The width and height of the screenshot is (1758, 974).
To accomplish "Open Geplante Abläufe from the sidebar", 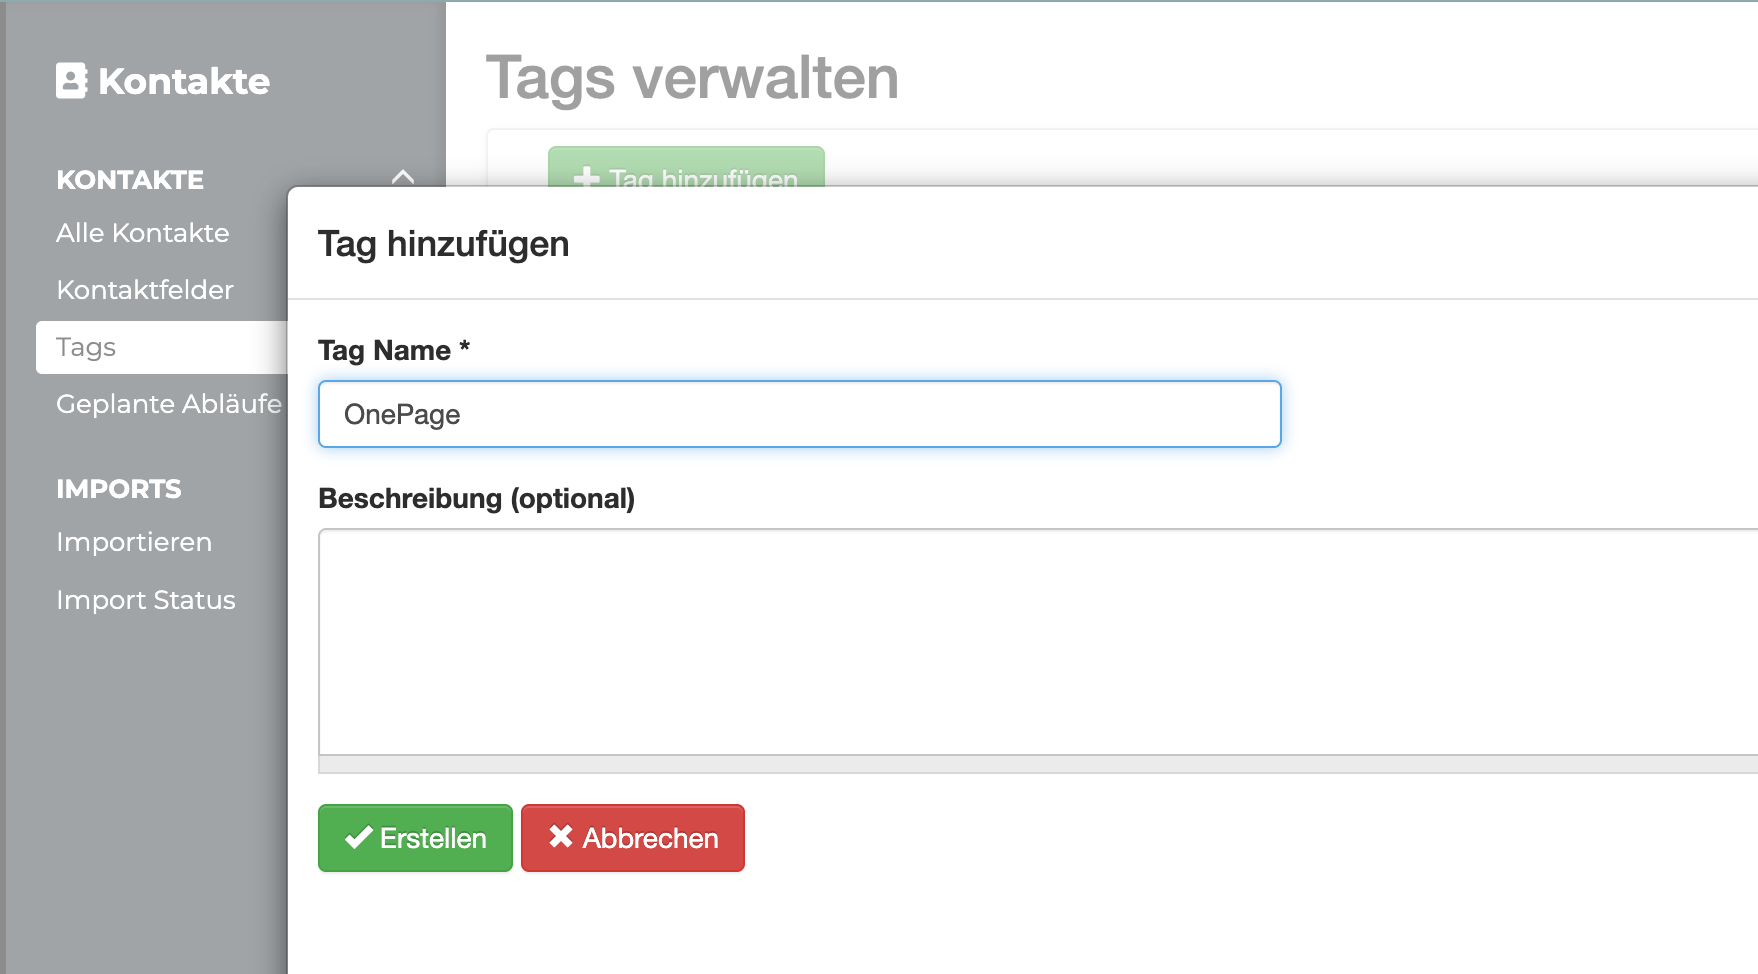I will [168, 404].
